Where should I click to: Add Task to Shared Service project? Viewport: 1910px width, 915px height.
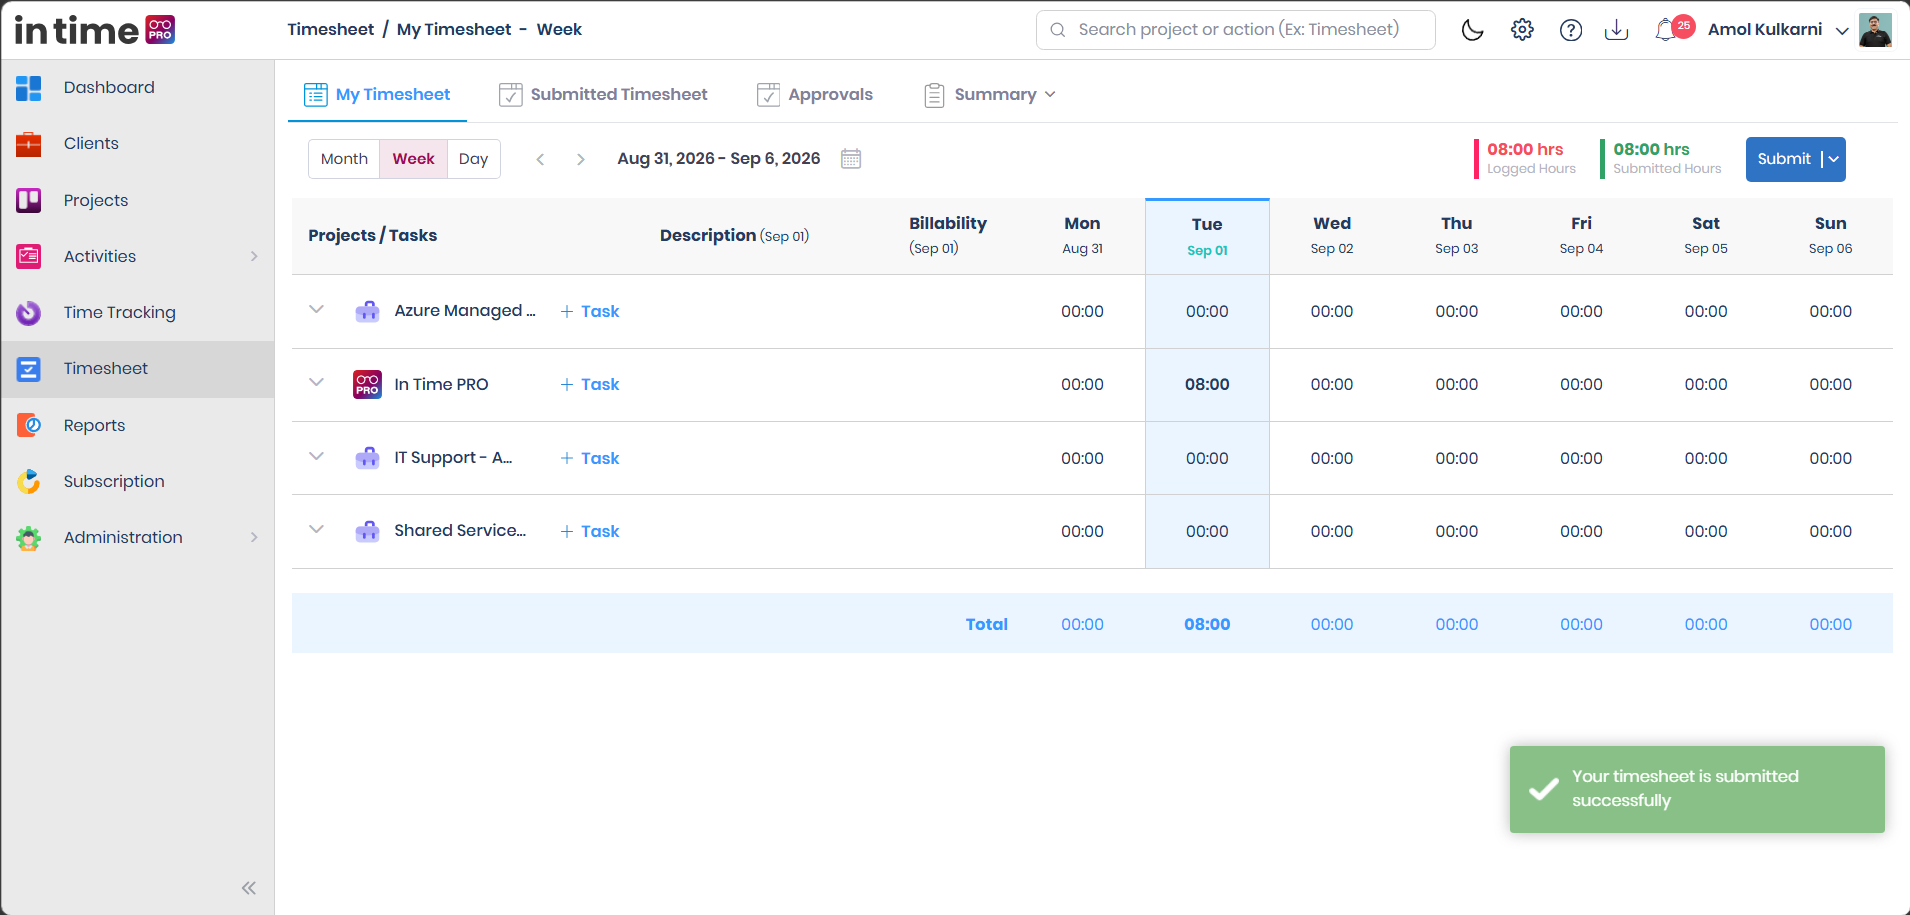tap(590, 531)
